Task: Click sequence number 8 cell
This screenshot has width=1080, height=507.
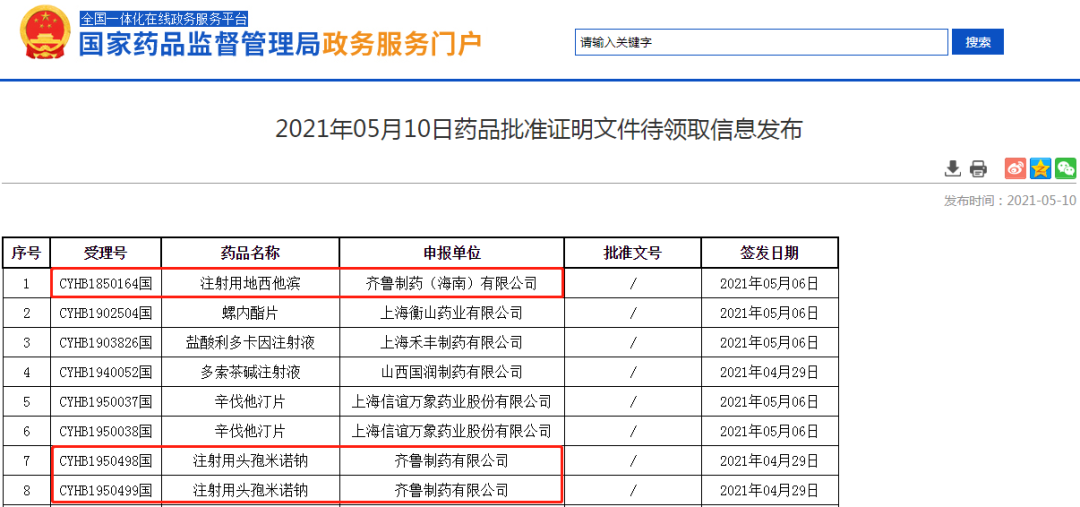Action: pos(26,491)
